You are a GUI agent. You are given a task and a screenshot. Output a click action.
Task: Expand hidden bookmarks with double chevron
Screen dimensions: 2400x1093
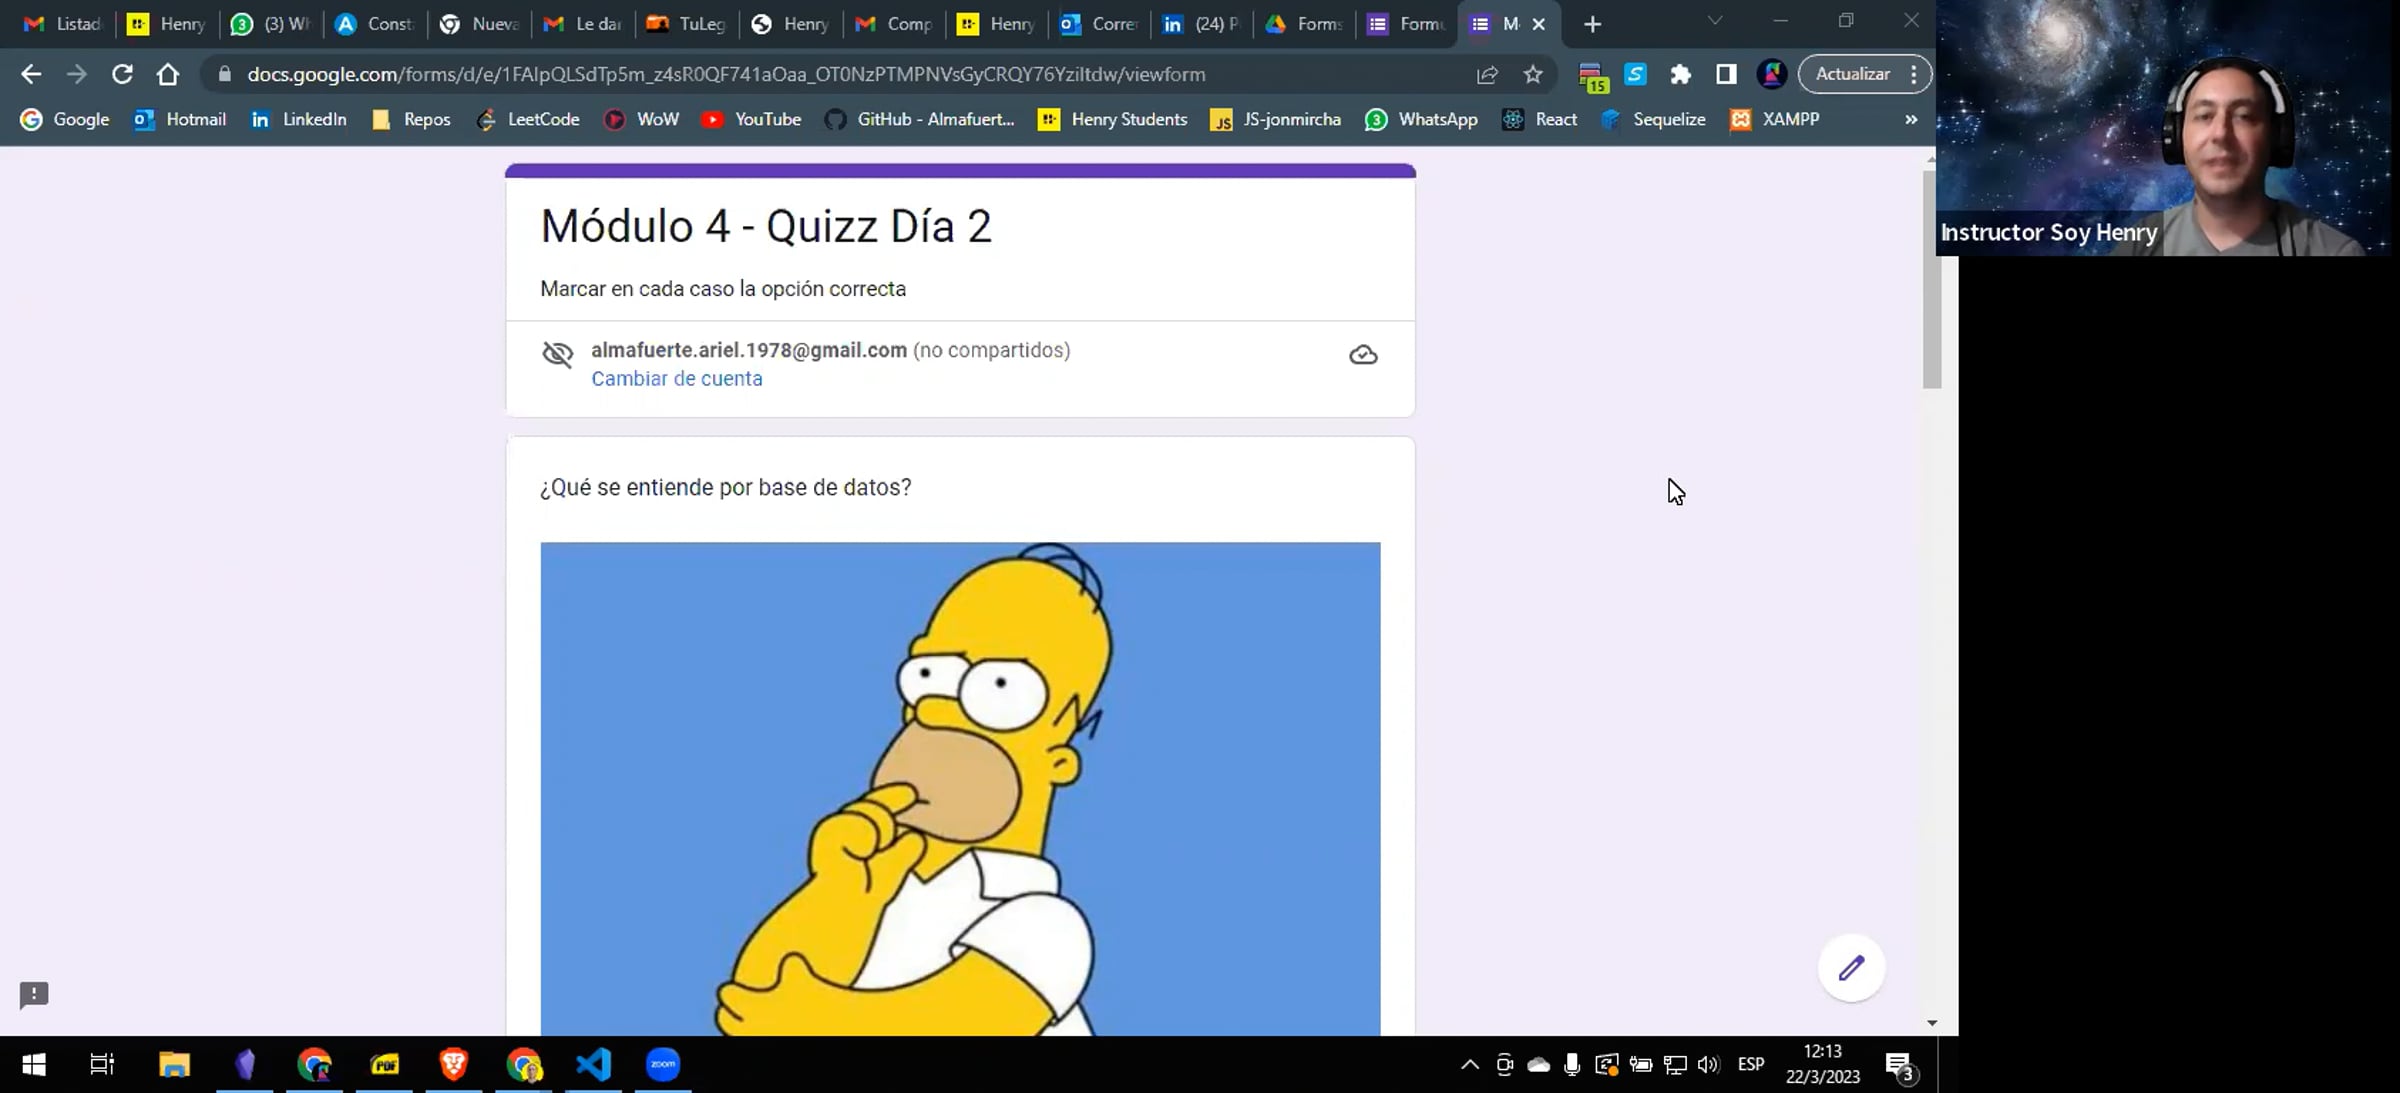click(1911, 119)
